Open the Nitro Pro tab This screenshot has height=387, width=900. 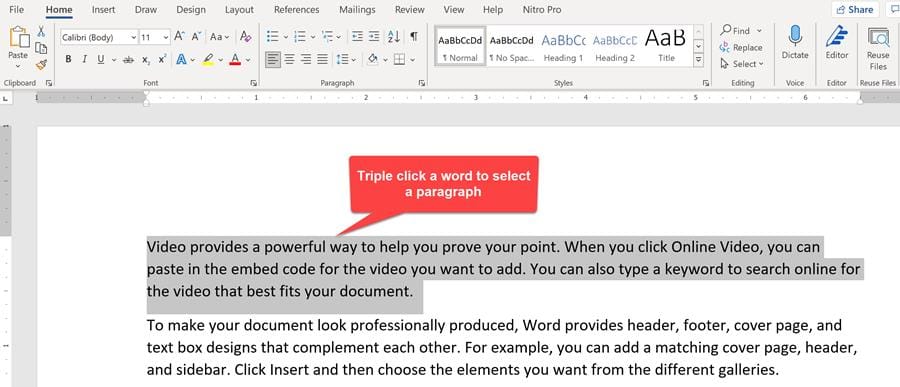(542, 10)
